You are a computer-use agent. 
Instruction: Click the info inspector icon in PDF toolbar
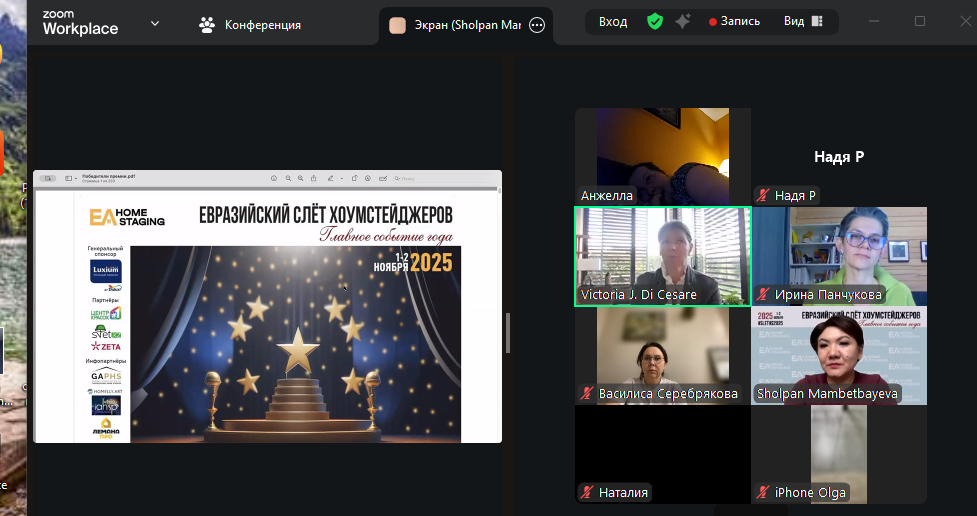coord(274,178)
